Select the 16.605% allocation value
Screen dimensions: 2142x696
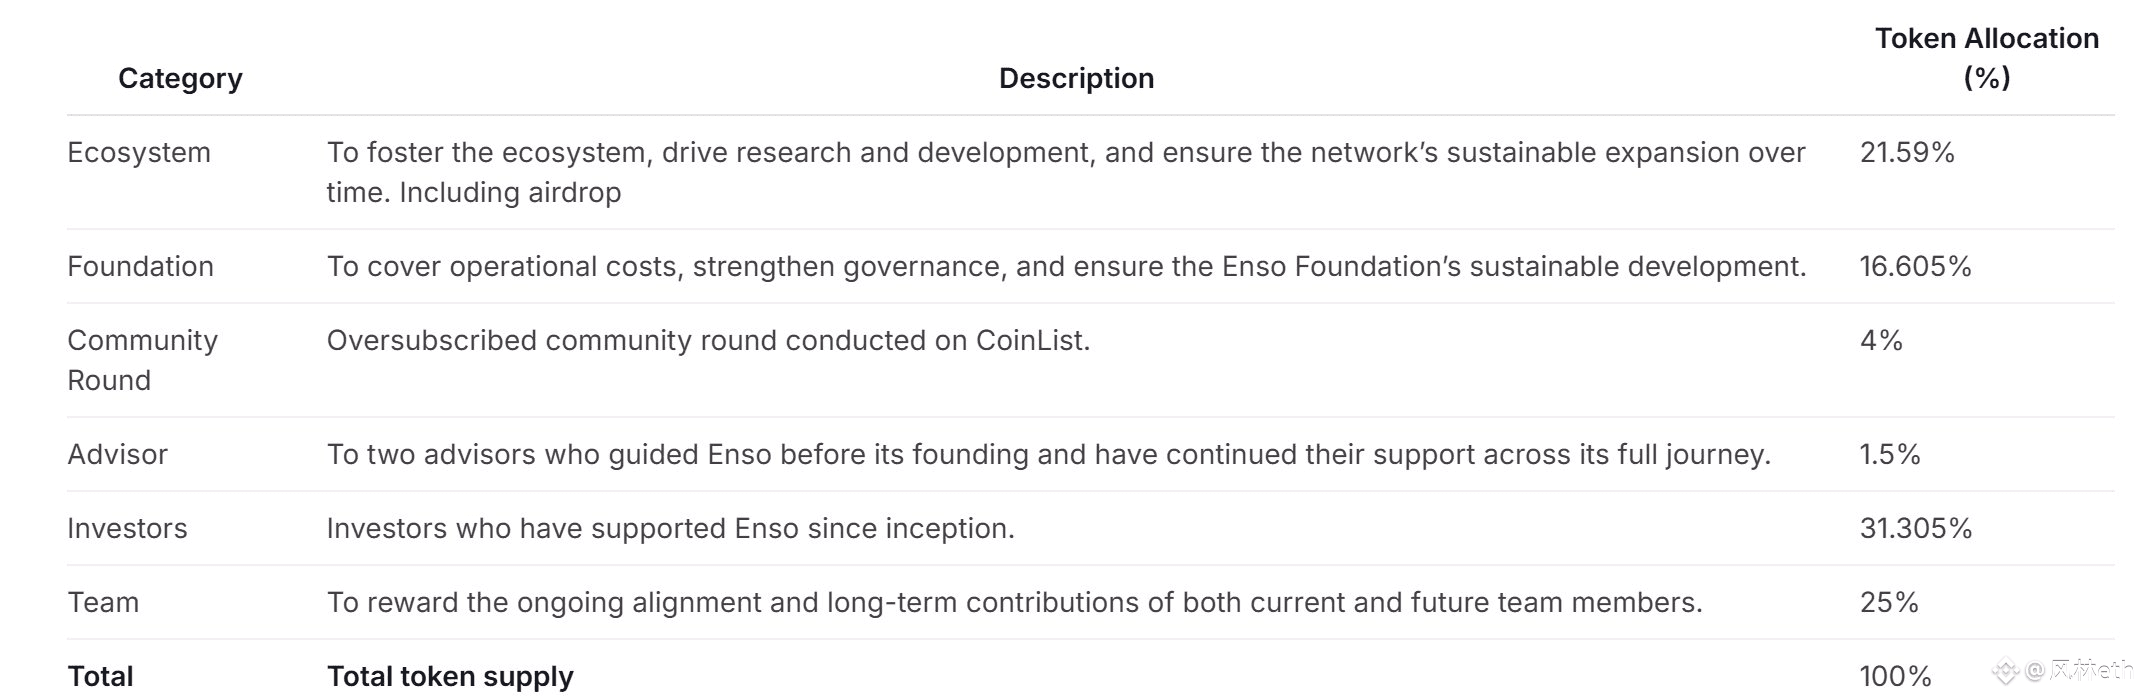coord(1915,266)
